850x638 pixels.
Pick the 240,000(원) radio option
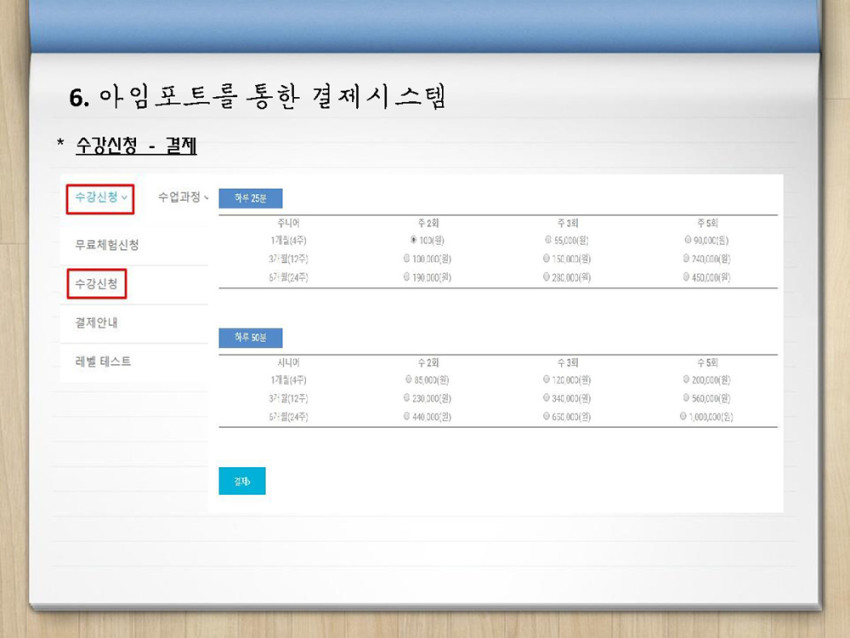[686, 259]
